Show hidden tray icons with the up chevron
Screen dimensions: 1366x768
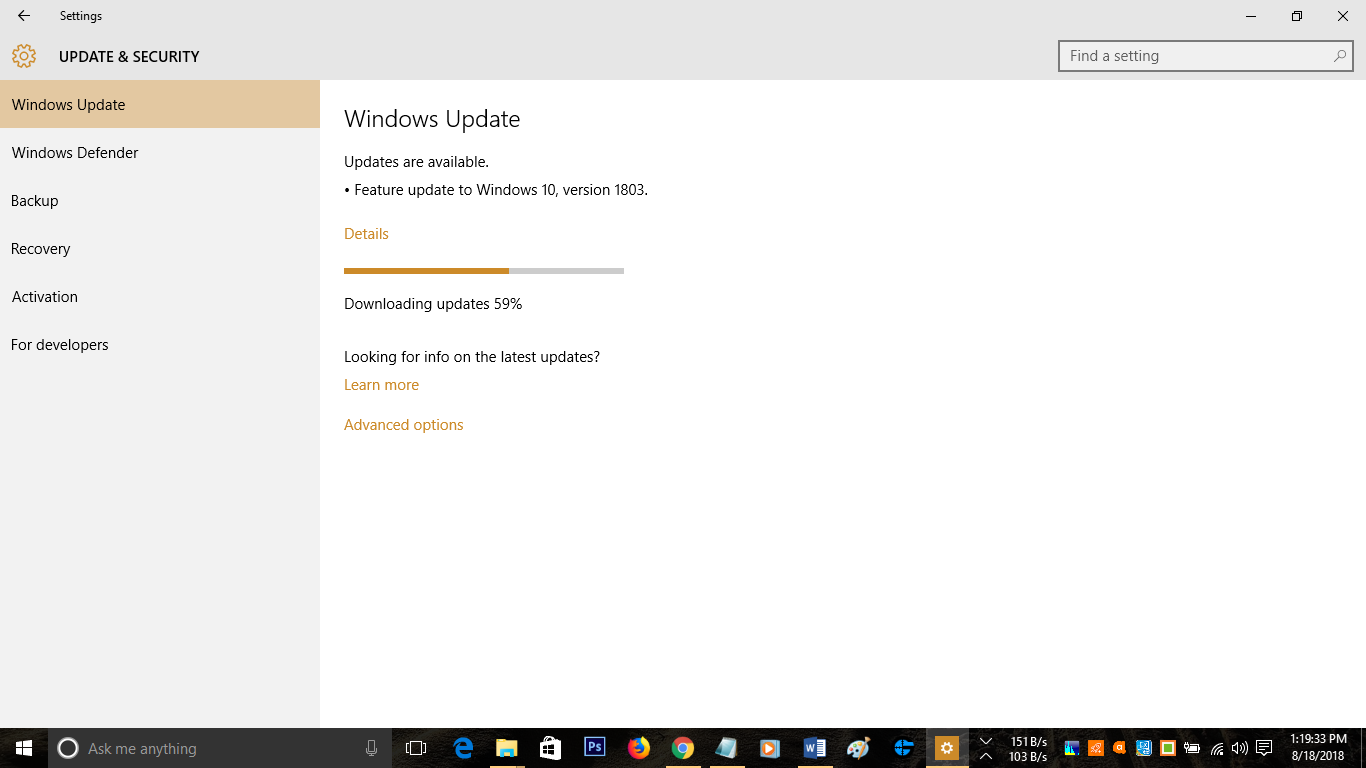click(x=986, y=755)
